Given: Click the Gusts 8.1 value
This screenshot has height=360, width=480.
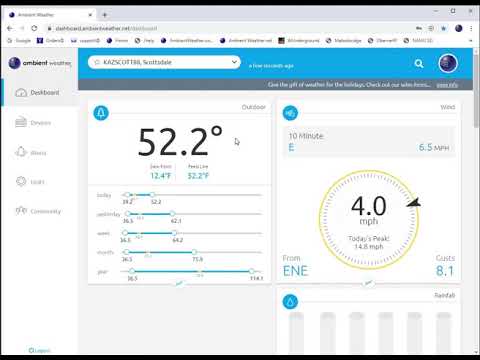Looking at the screenshot, I should (x=445, y=271).
